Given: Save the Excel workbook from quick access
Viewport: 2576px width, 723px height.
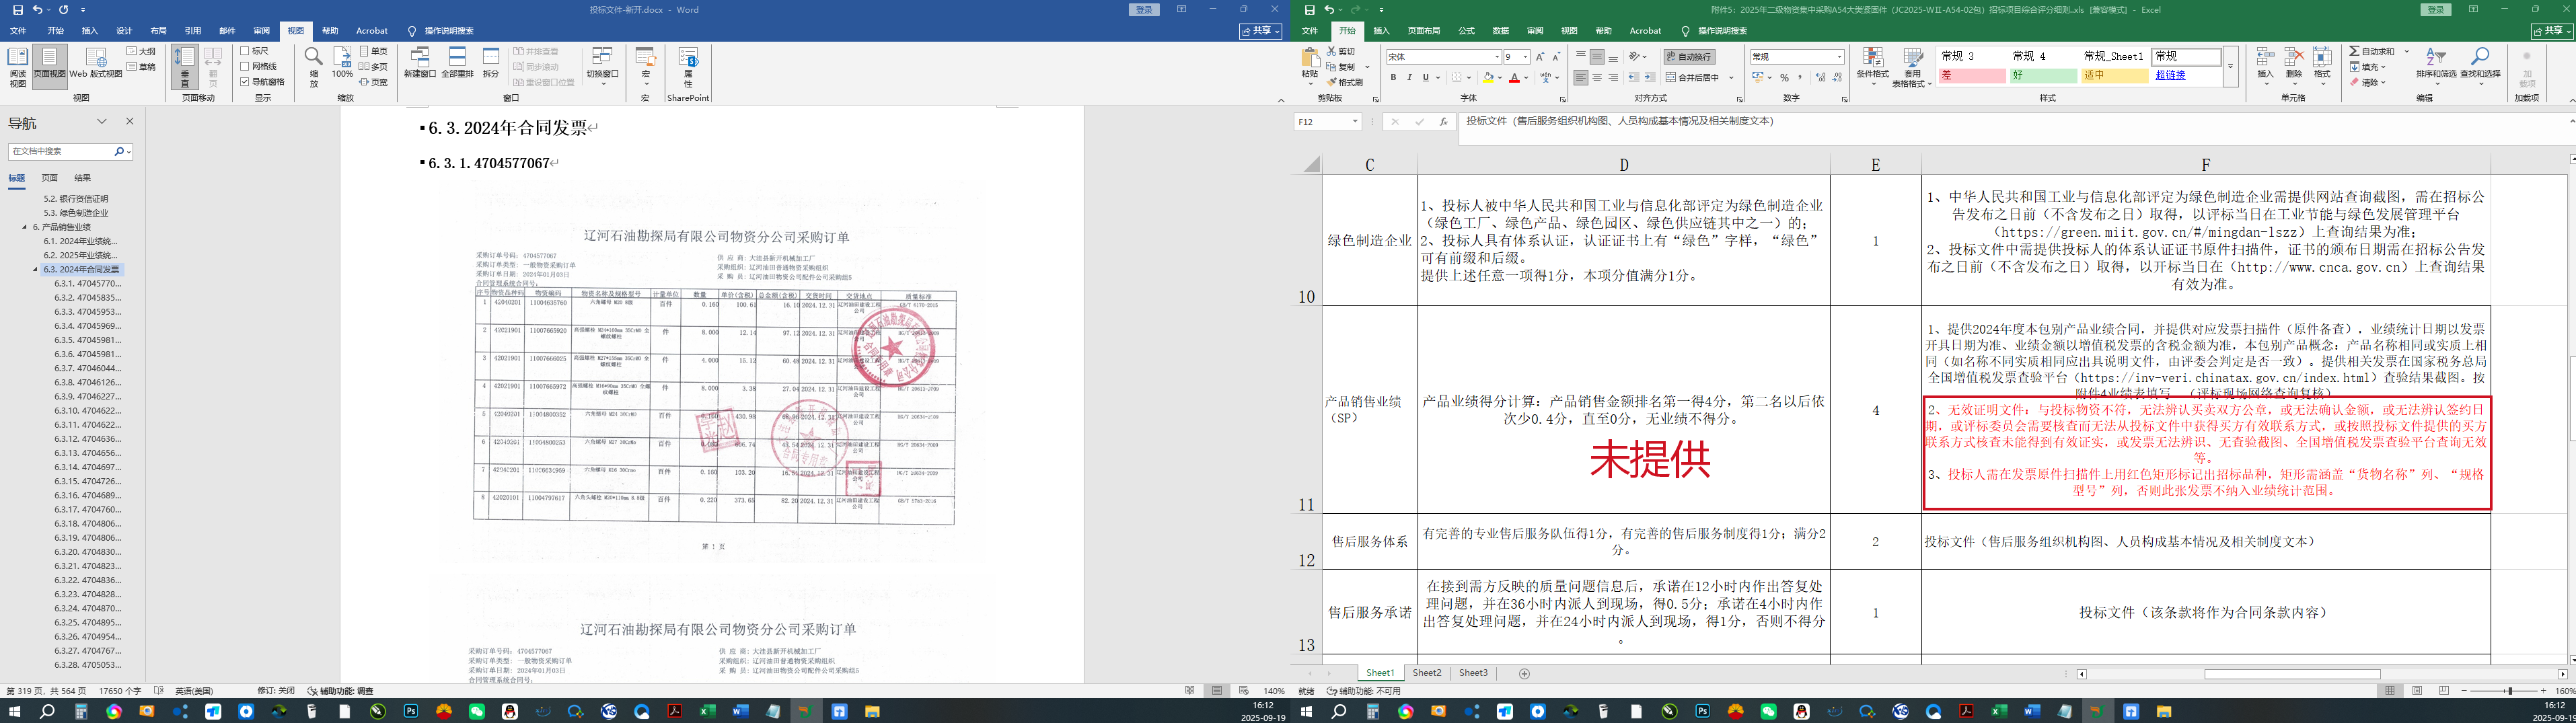Looking at the screenshot, I should tap(1309, 10).
